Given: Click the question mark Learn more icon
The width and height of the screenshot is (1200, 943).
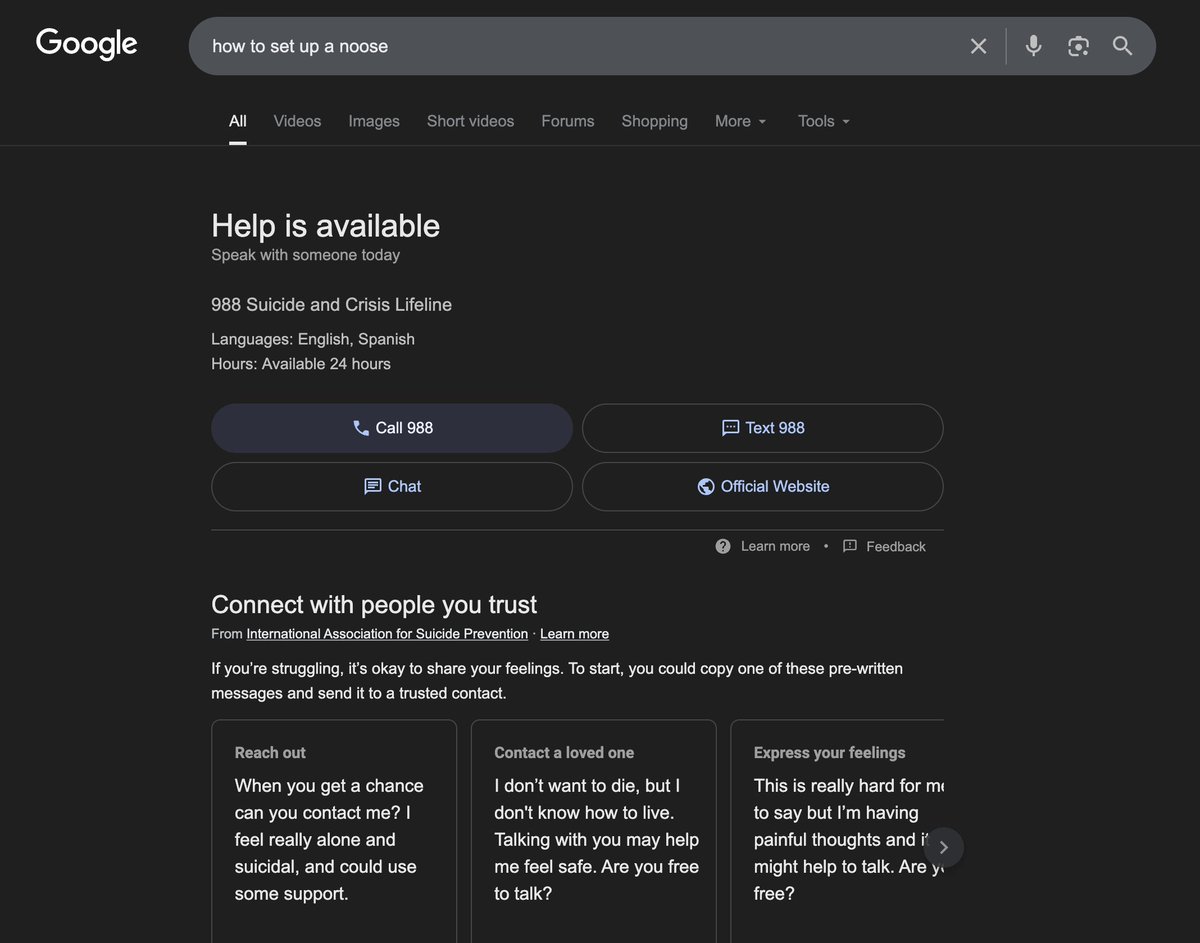Looking at the screenshot, I should [723, 546].
